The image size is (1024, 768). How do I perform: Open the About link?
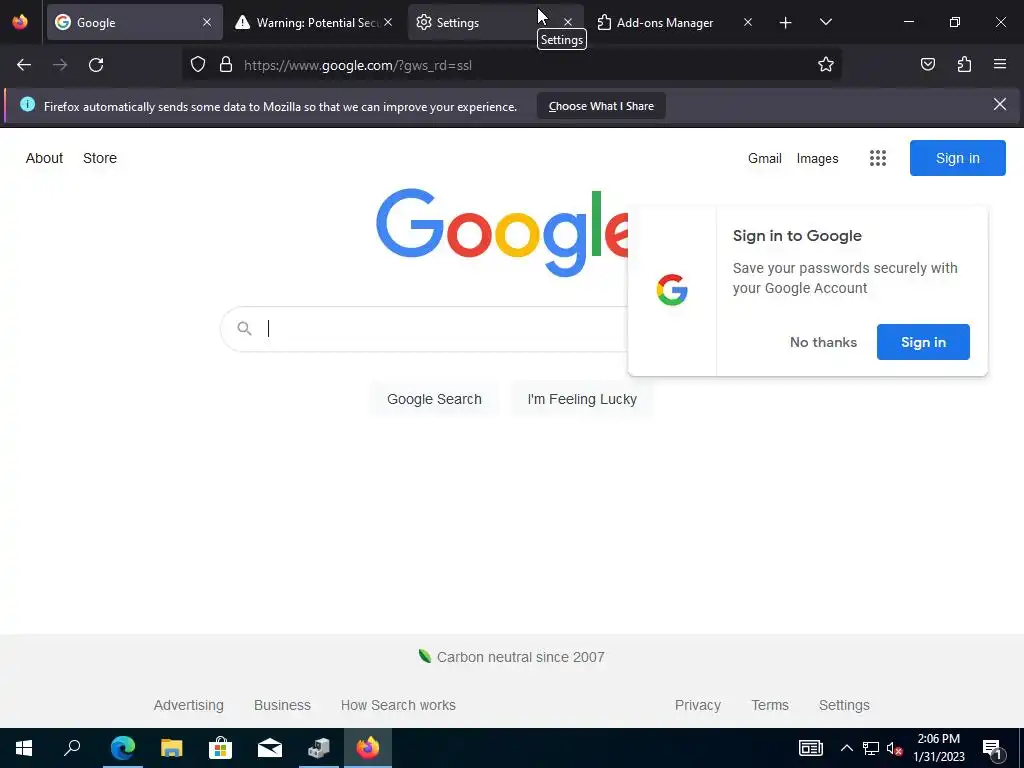tap(44, 158)
